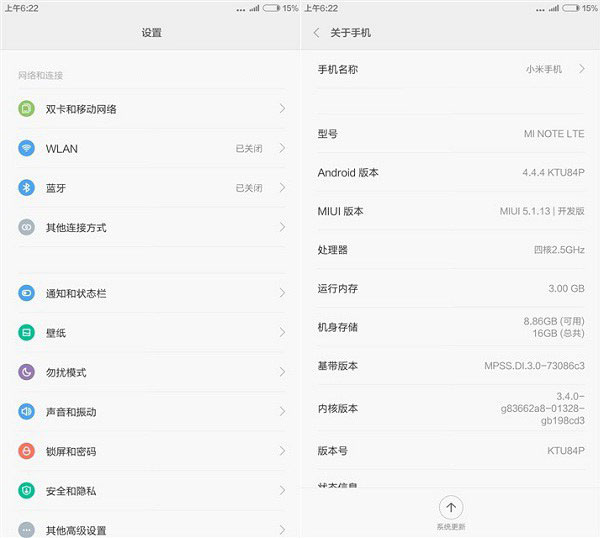
Task: Open 安全和隐私 entry
Action: pos(151,490)
